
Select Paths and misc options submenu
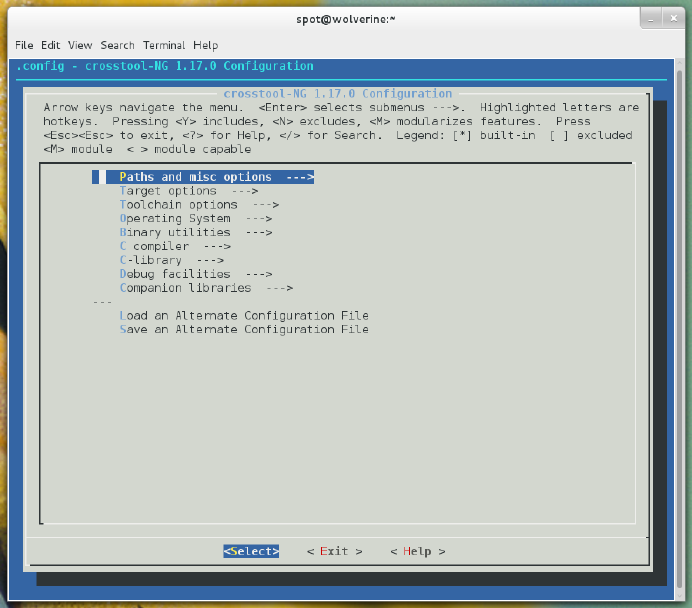tap(203, 177)
